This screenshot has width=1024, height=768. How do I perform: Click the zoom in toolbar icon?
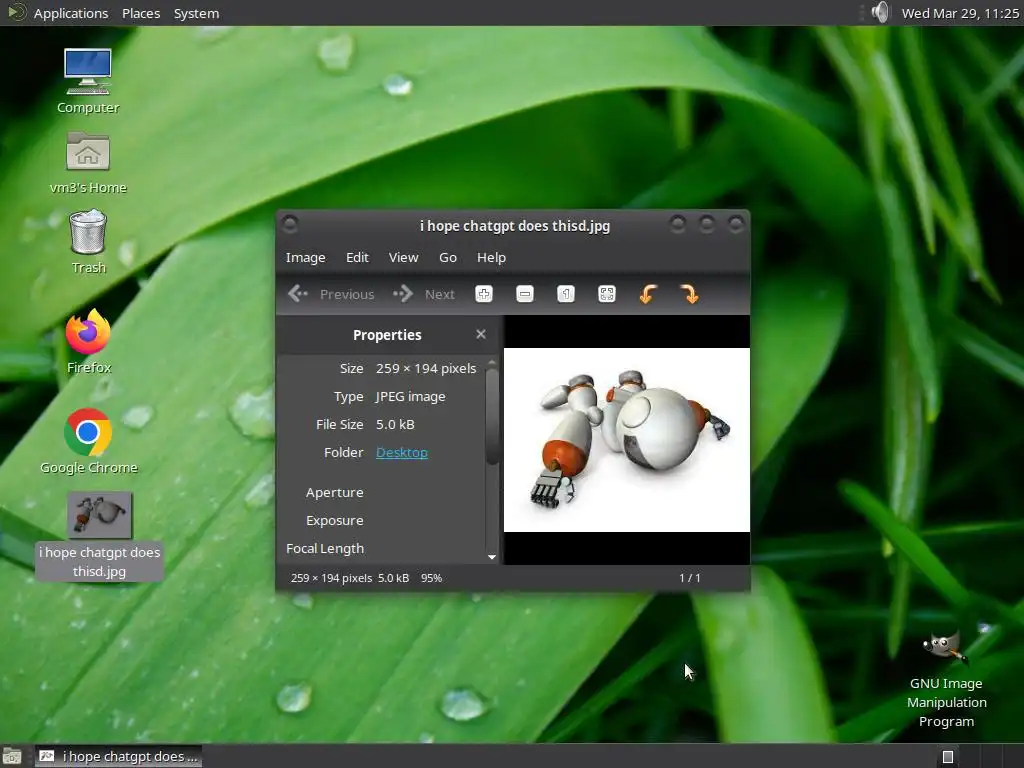(x=483, y=294)
